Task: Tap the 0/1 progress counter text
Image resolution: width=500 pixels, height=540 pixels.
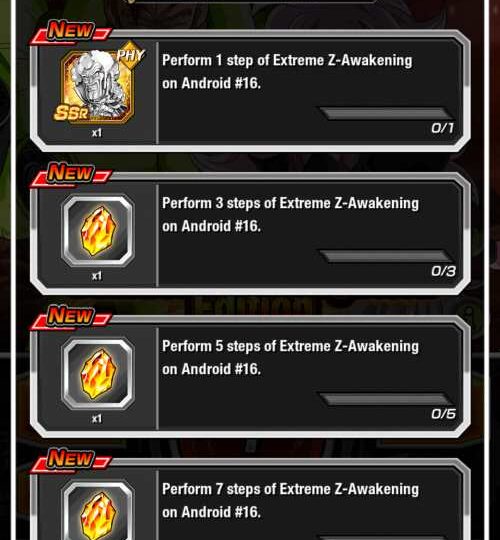Action: [443, 128]
